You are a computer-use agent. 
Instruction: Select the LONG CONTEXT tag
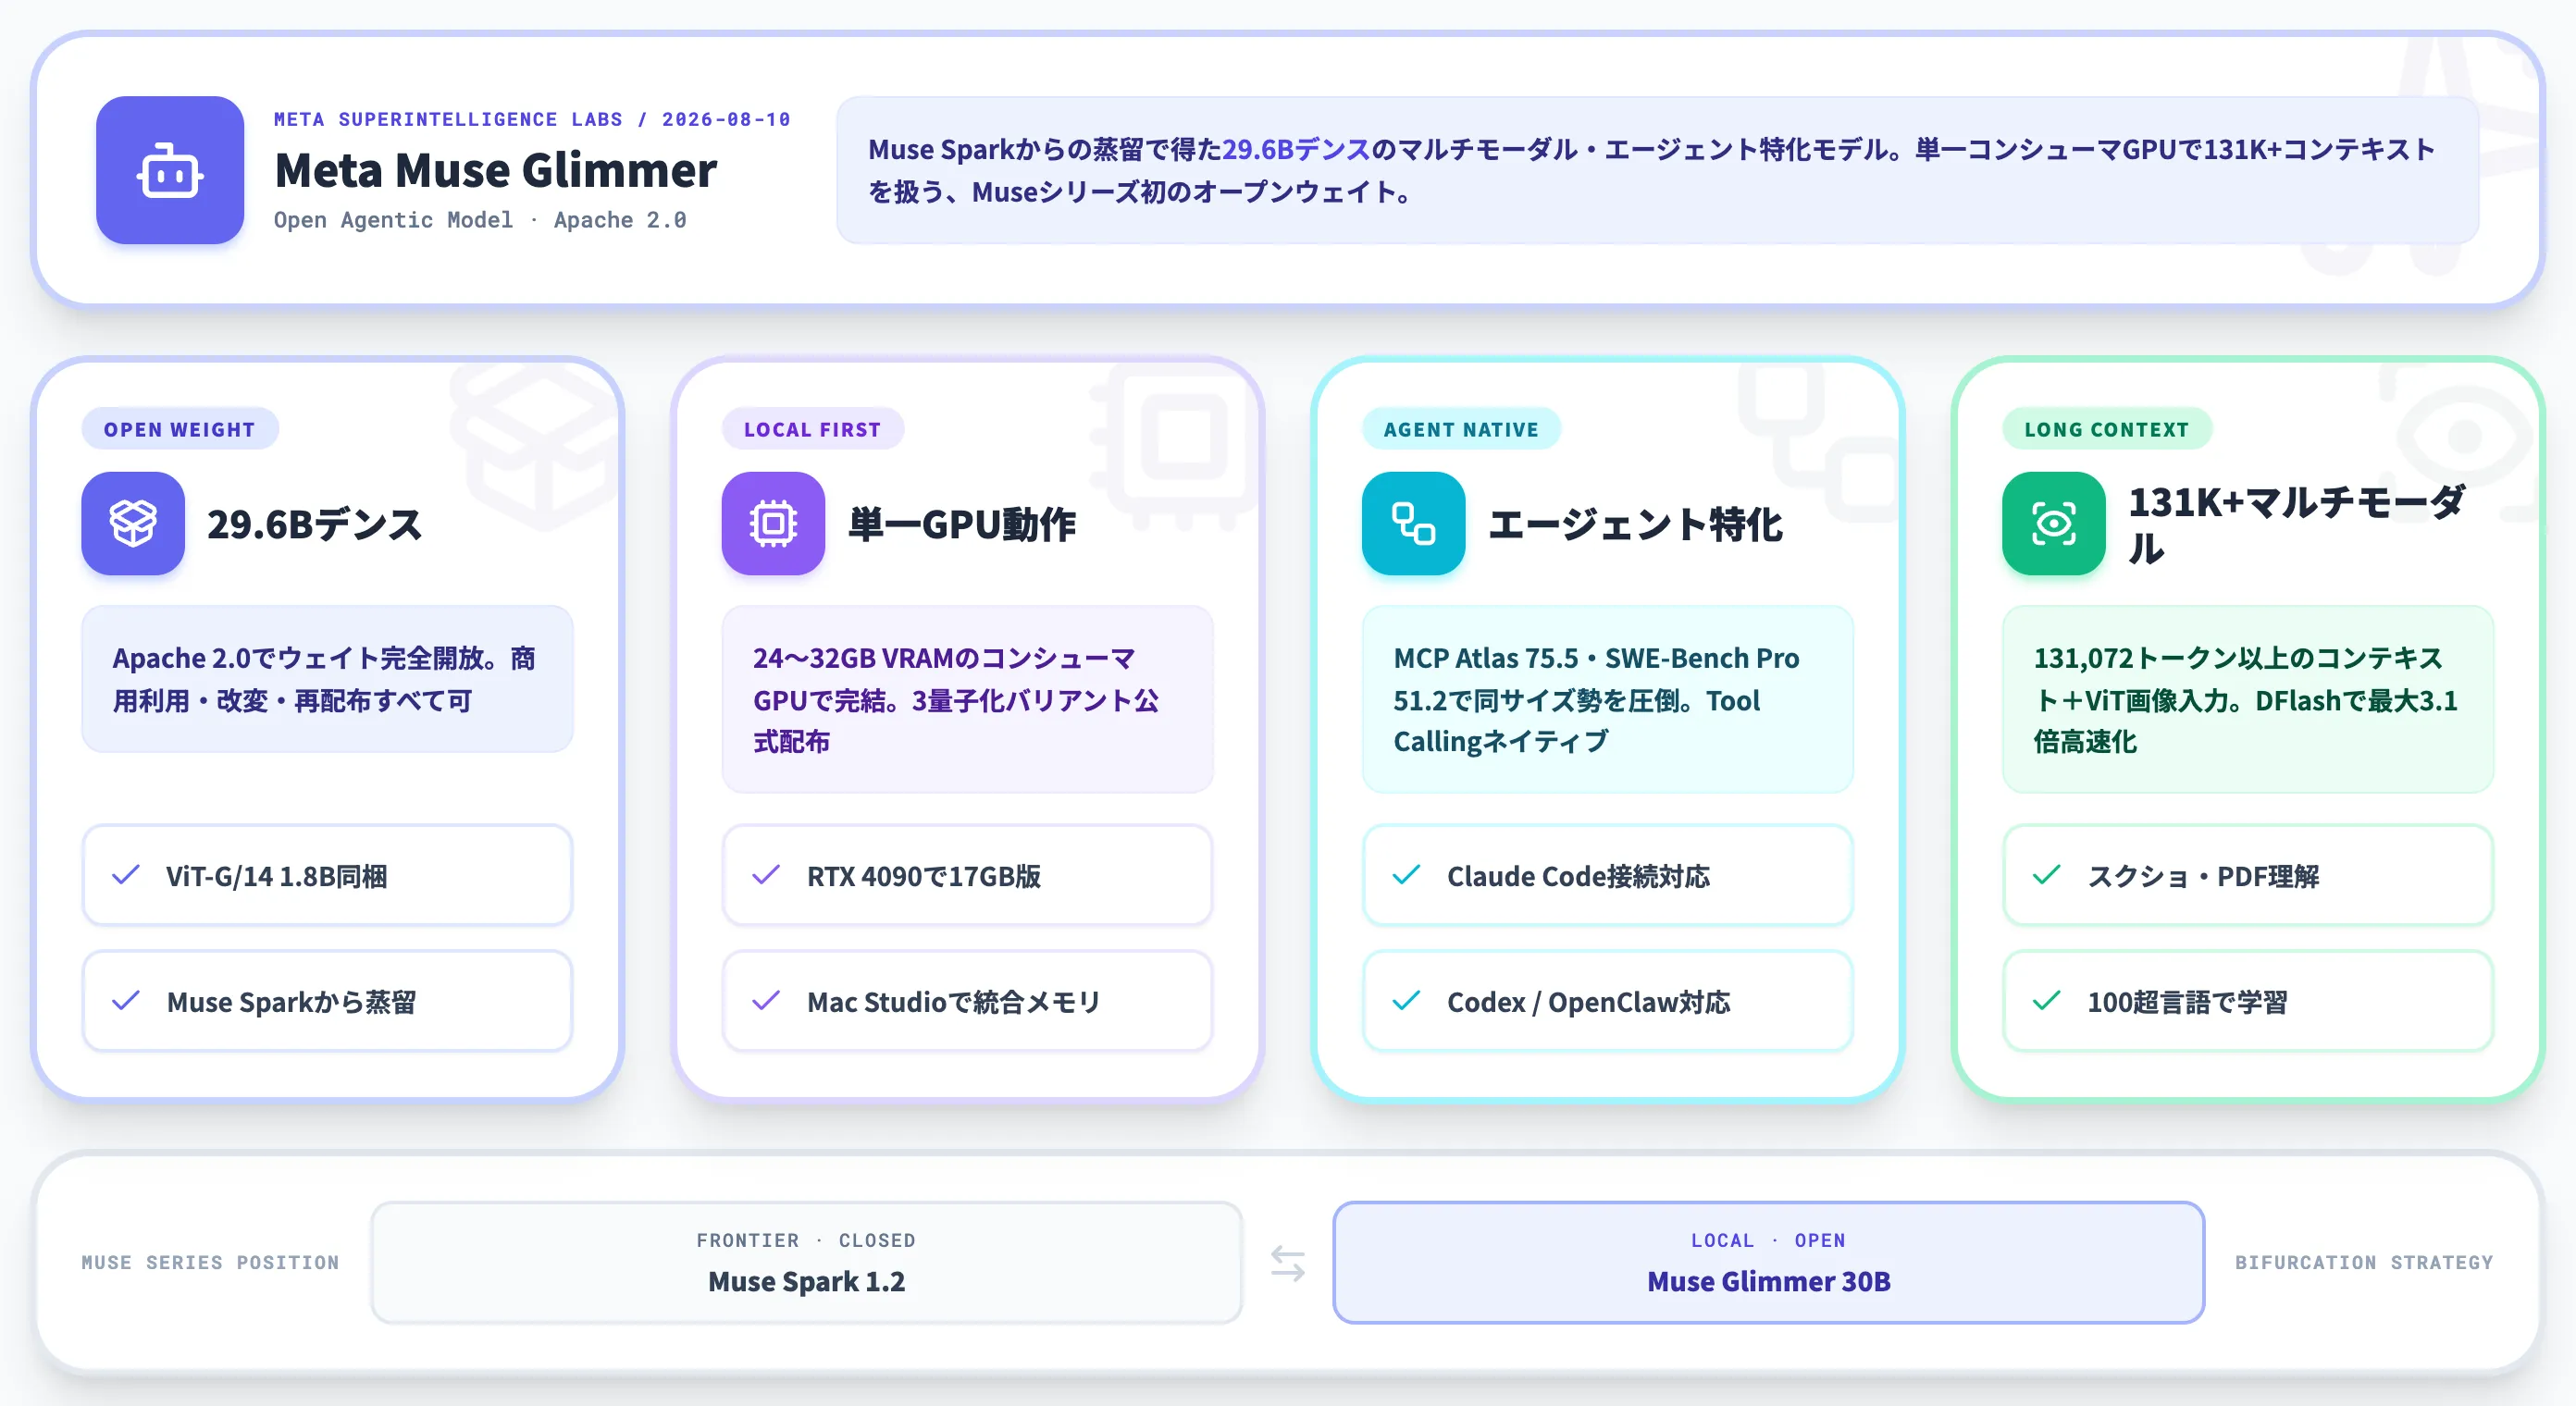pos(2107,429)
